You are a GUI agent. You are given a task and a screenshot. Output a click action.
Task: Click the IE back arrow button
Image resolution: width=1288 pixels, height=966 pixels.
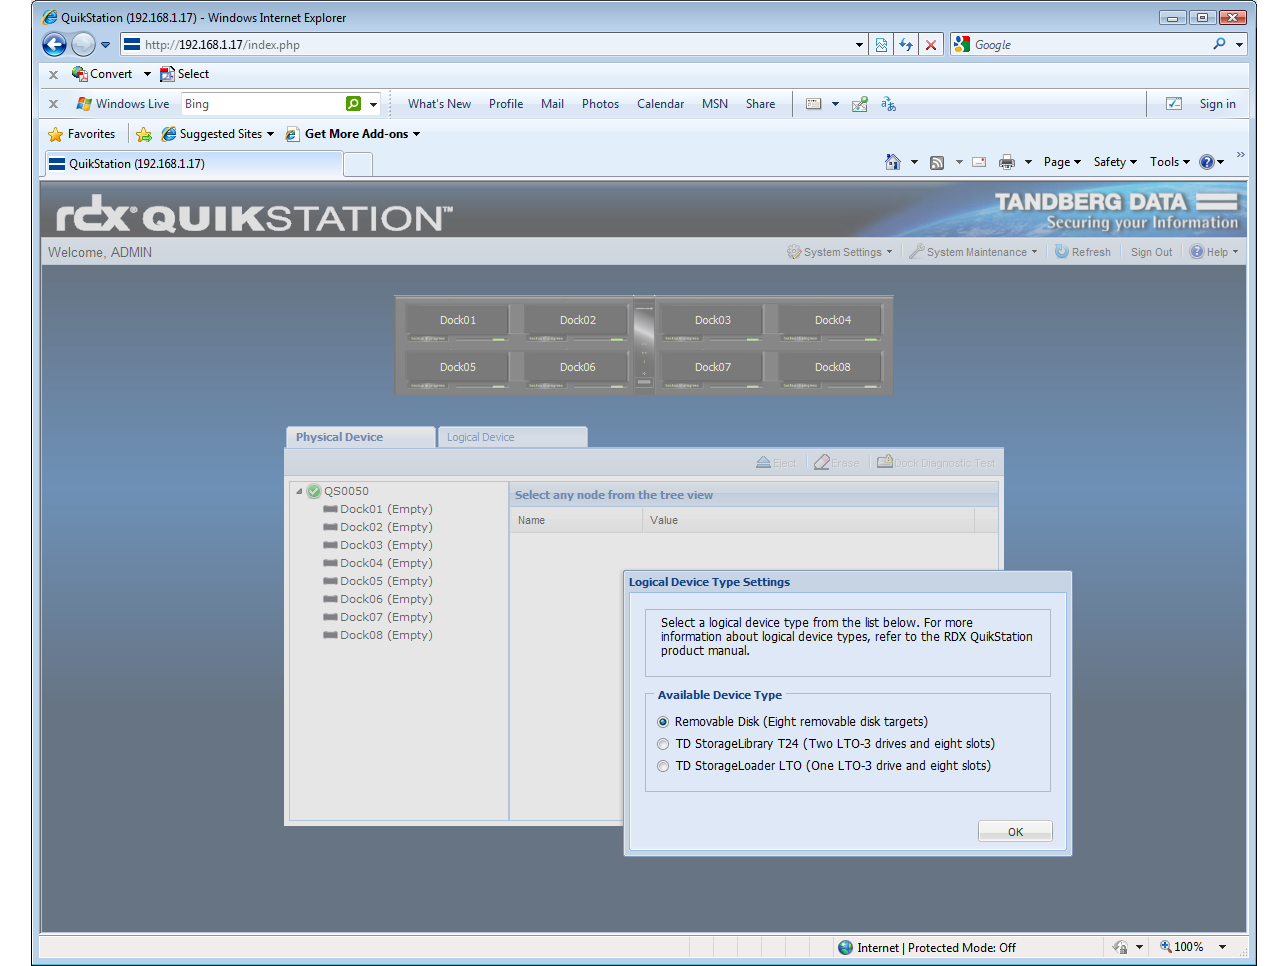tap(55, 44)
